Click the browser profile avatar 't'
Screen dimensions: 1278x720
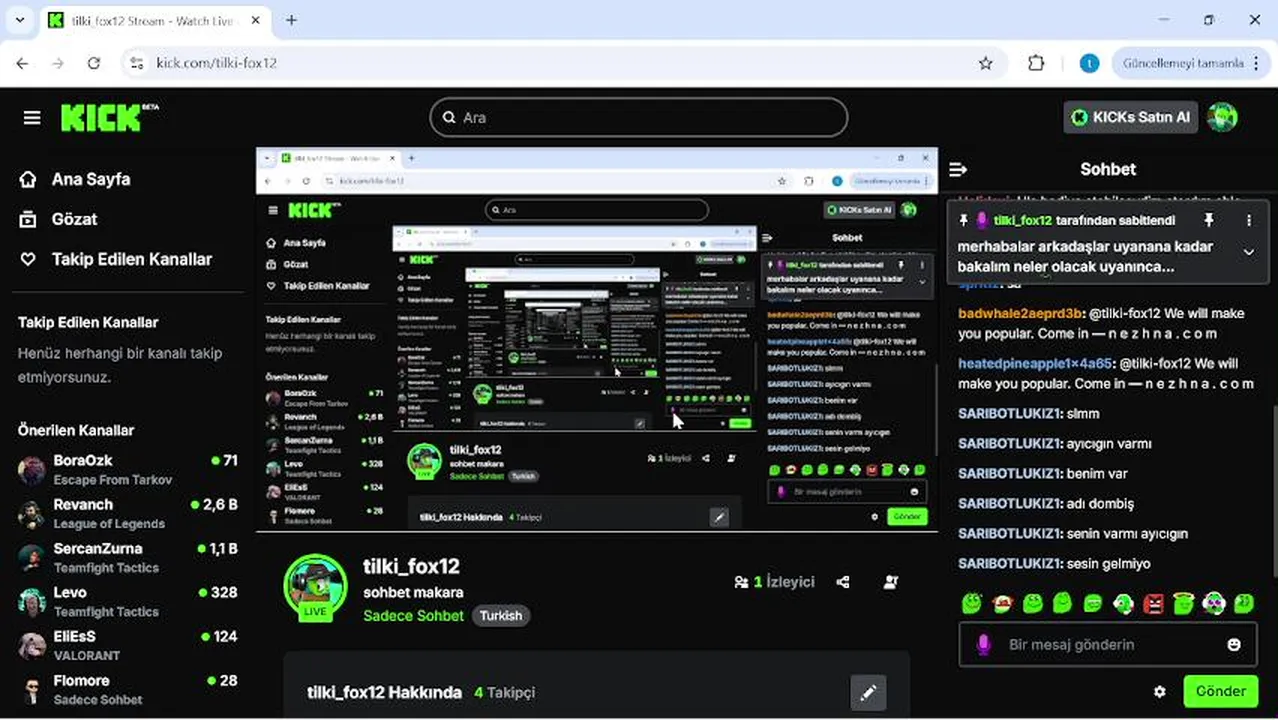[1089, 63]
